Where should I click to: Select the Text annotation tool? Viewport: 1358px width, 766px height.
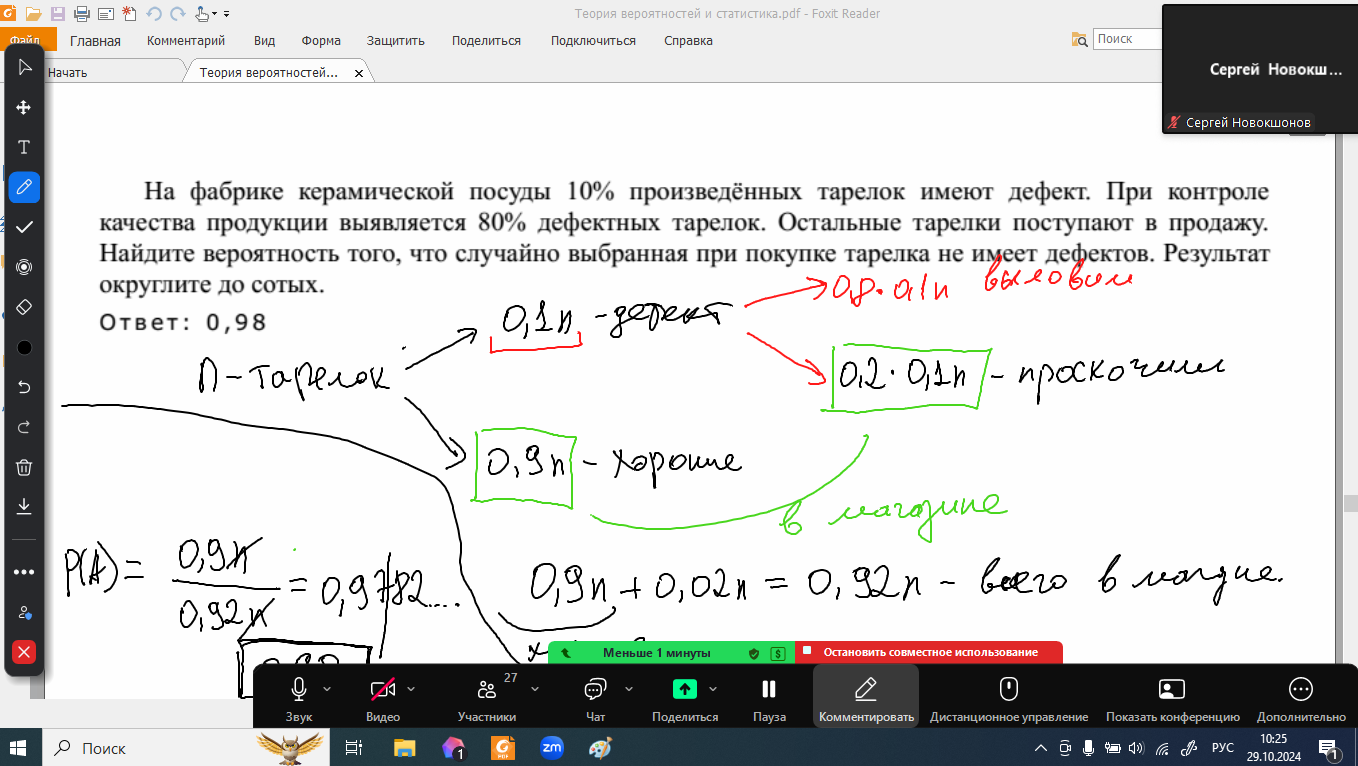(24, 147)
